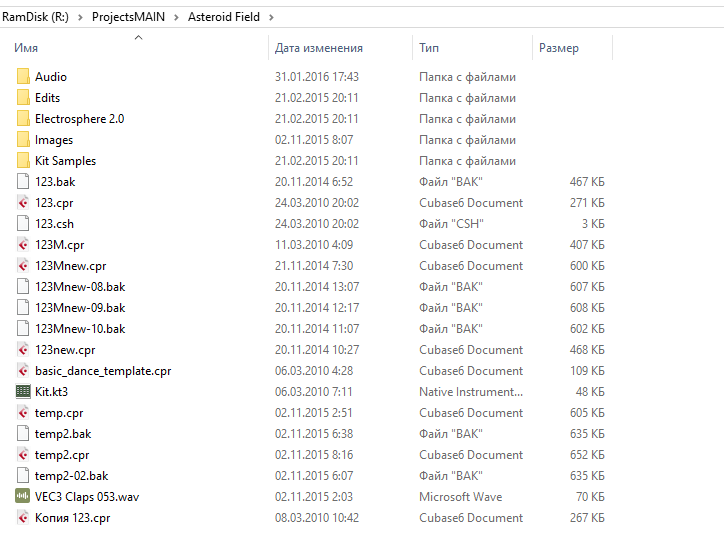Go to ProjectsMAIN in address bar
Viewport: 724px width, 552px height.
tap(128, 17)
